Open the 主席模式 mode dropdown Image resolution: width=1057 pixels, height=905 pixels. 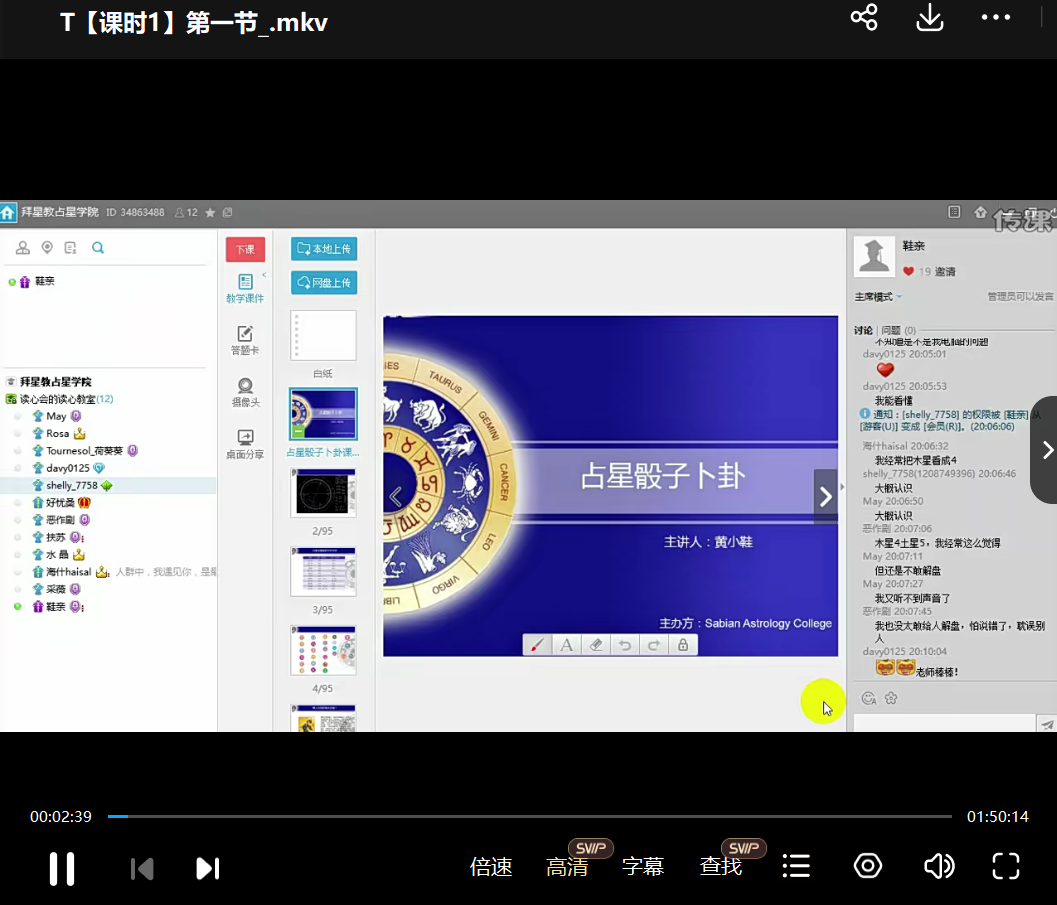(x=878, y=297)
